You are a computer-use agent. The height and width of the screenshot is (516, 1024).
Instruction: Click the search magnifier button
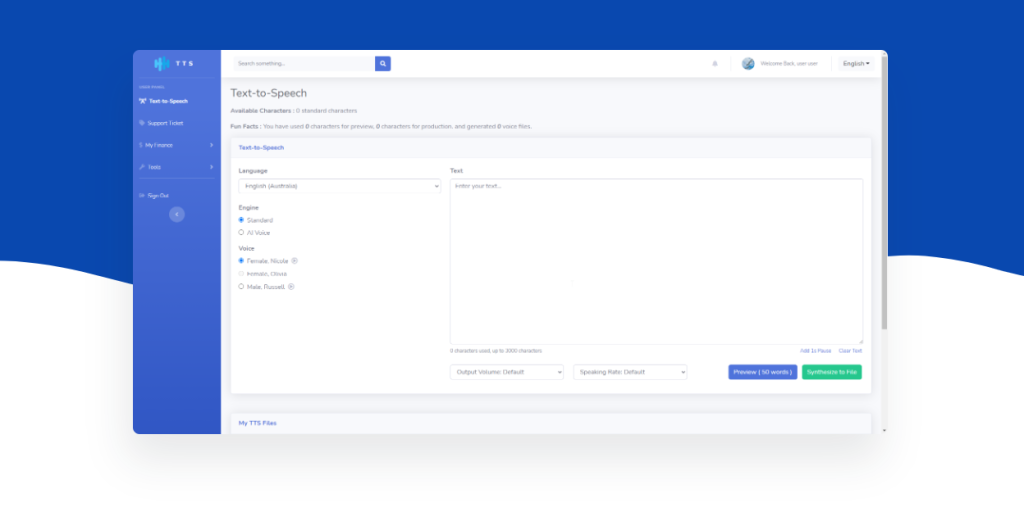pos(383,64)
